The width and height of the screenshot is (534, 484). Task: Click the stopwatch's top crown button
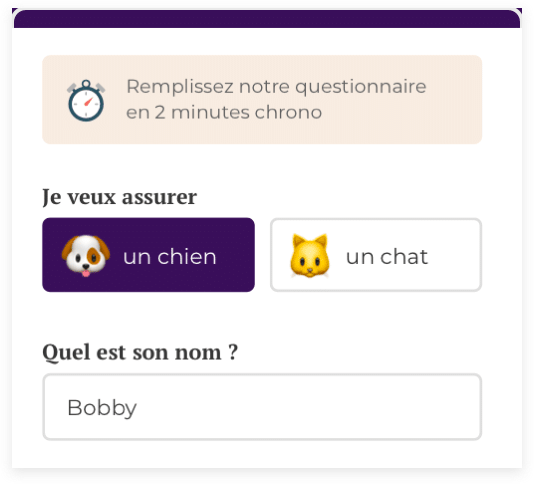click(86, 83)
